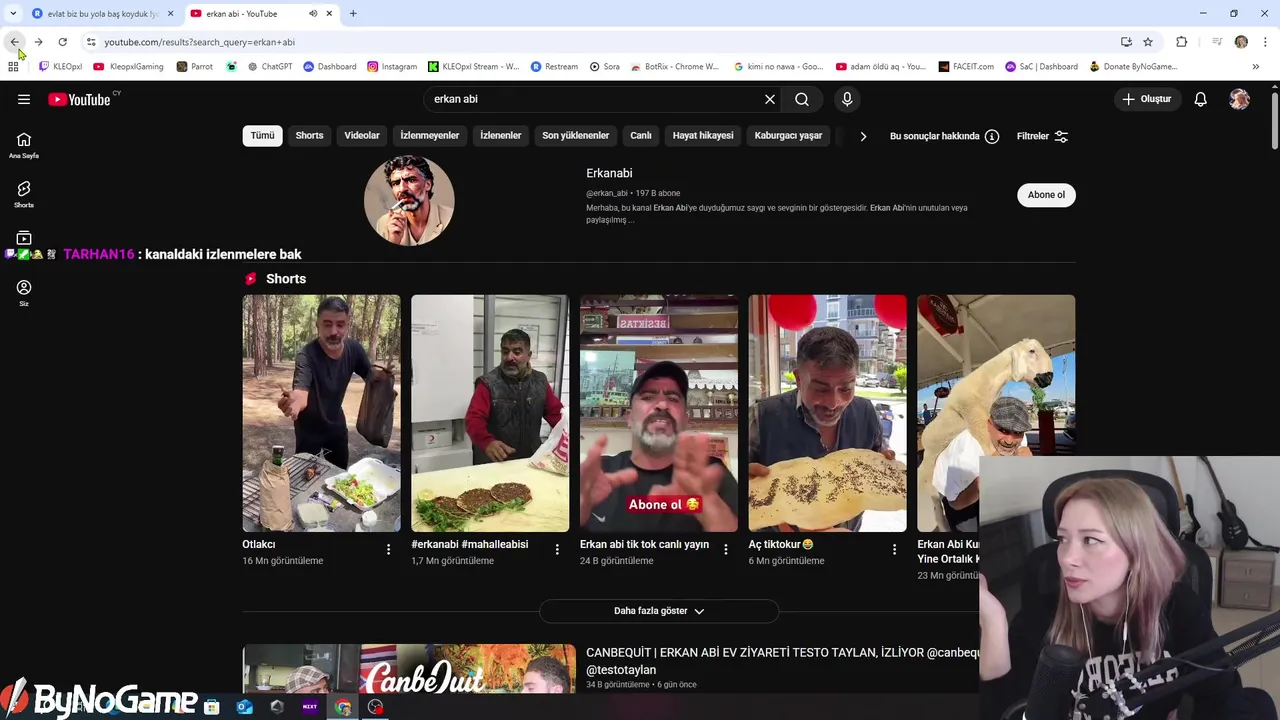Open the Filtreler filter options
Screen dimensions: 1280x720
tap(1042, 136)
